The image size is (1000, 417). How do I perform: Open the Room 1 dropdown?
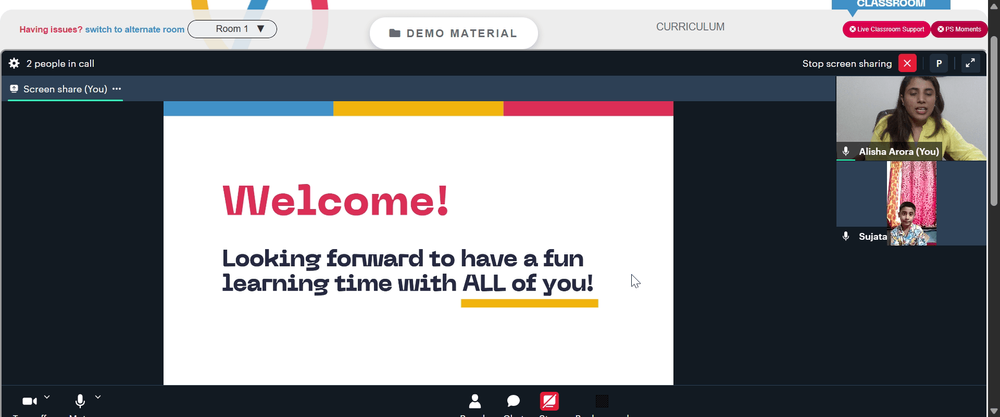pyautogui.click(x=232, y=29)
